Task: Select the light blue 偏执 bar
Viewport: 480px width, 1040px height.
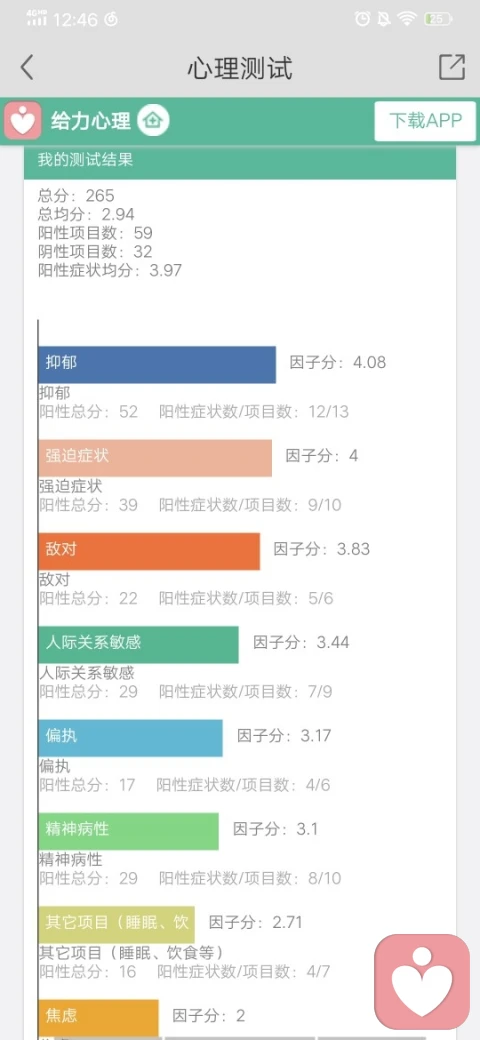Action: tap(131, 738)
